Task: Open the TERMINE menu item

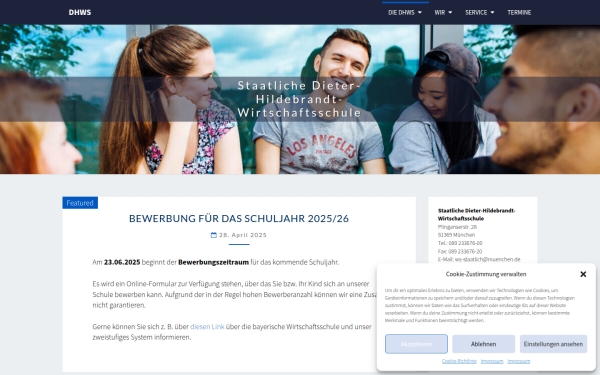Action: pos(519,13)
